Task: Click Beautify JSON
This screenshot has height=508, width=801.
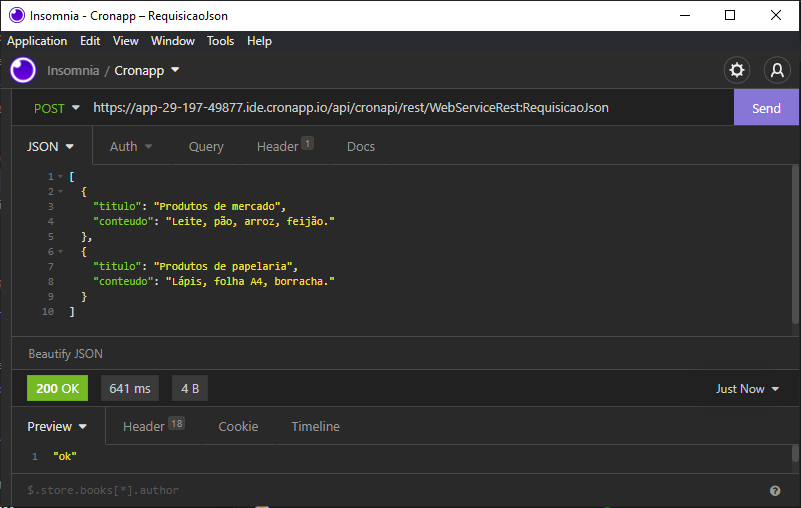Action: click(65, 354)
